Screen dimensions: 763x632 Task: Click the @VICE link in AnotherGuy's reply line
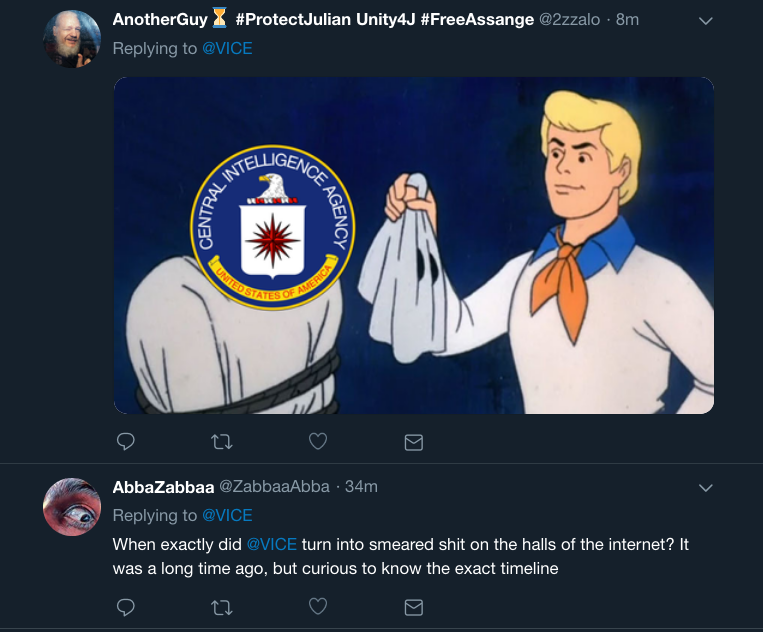click(227, 48)
